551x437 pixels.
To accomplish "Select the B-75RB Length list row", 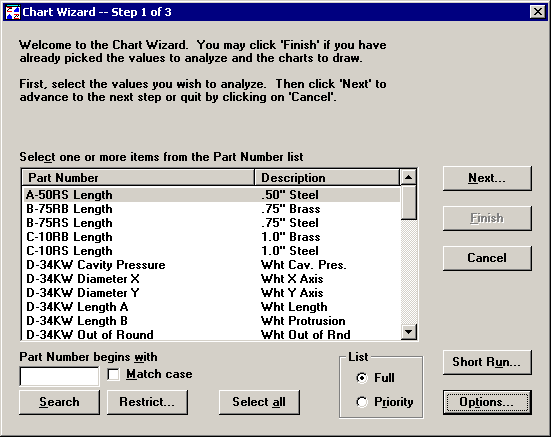I will [x=212, y=209].
